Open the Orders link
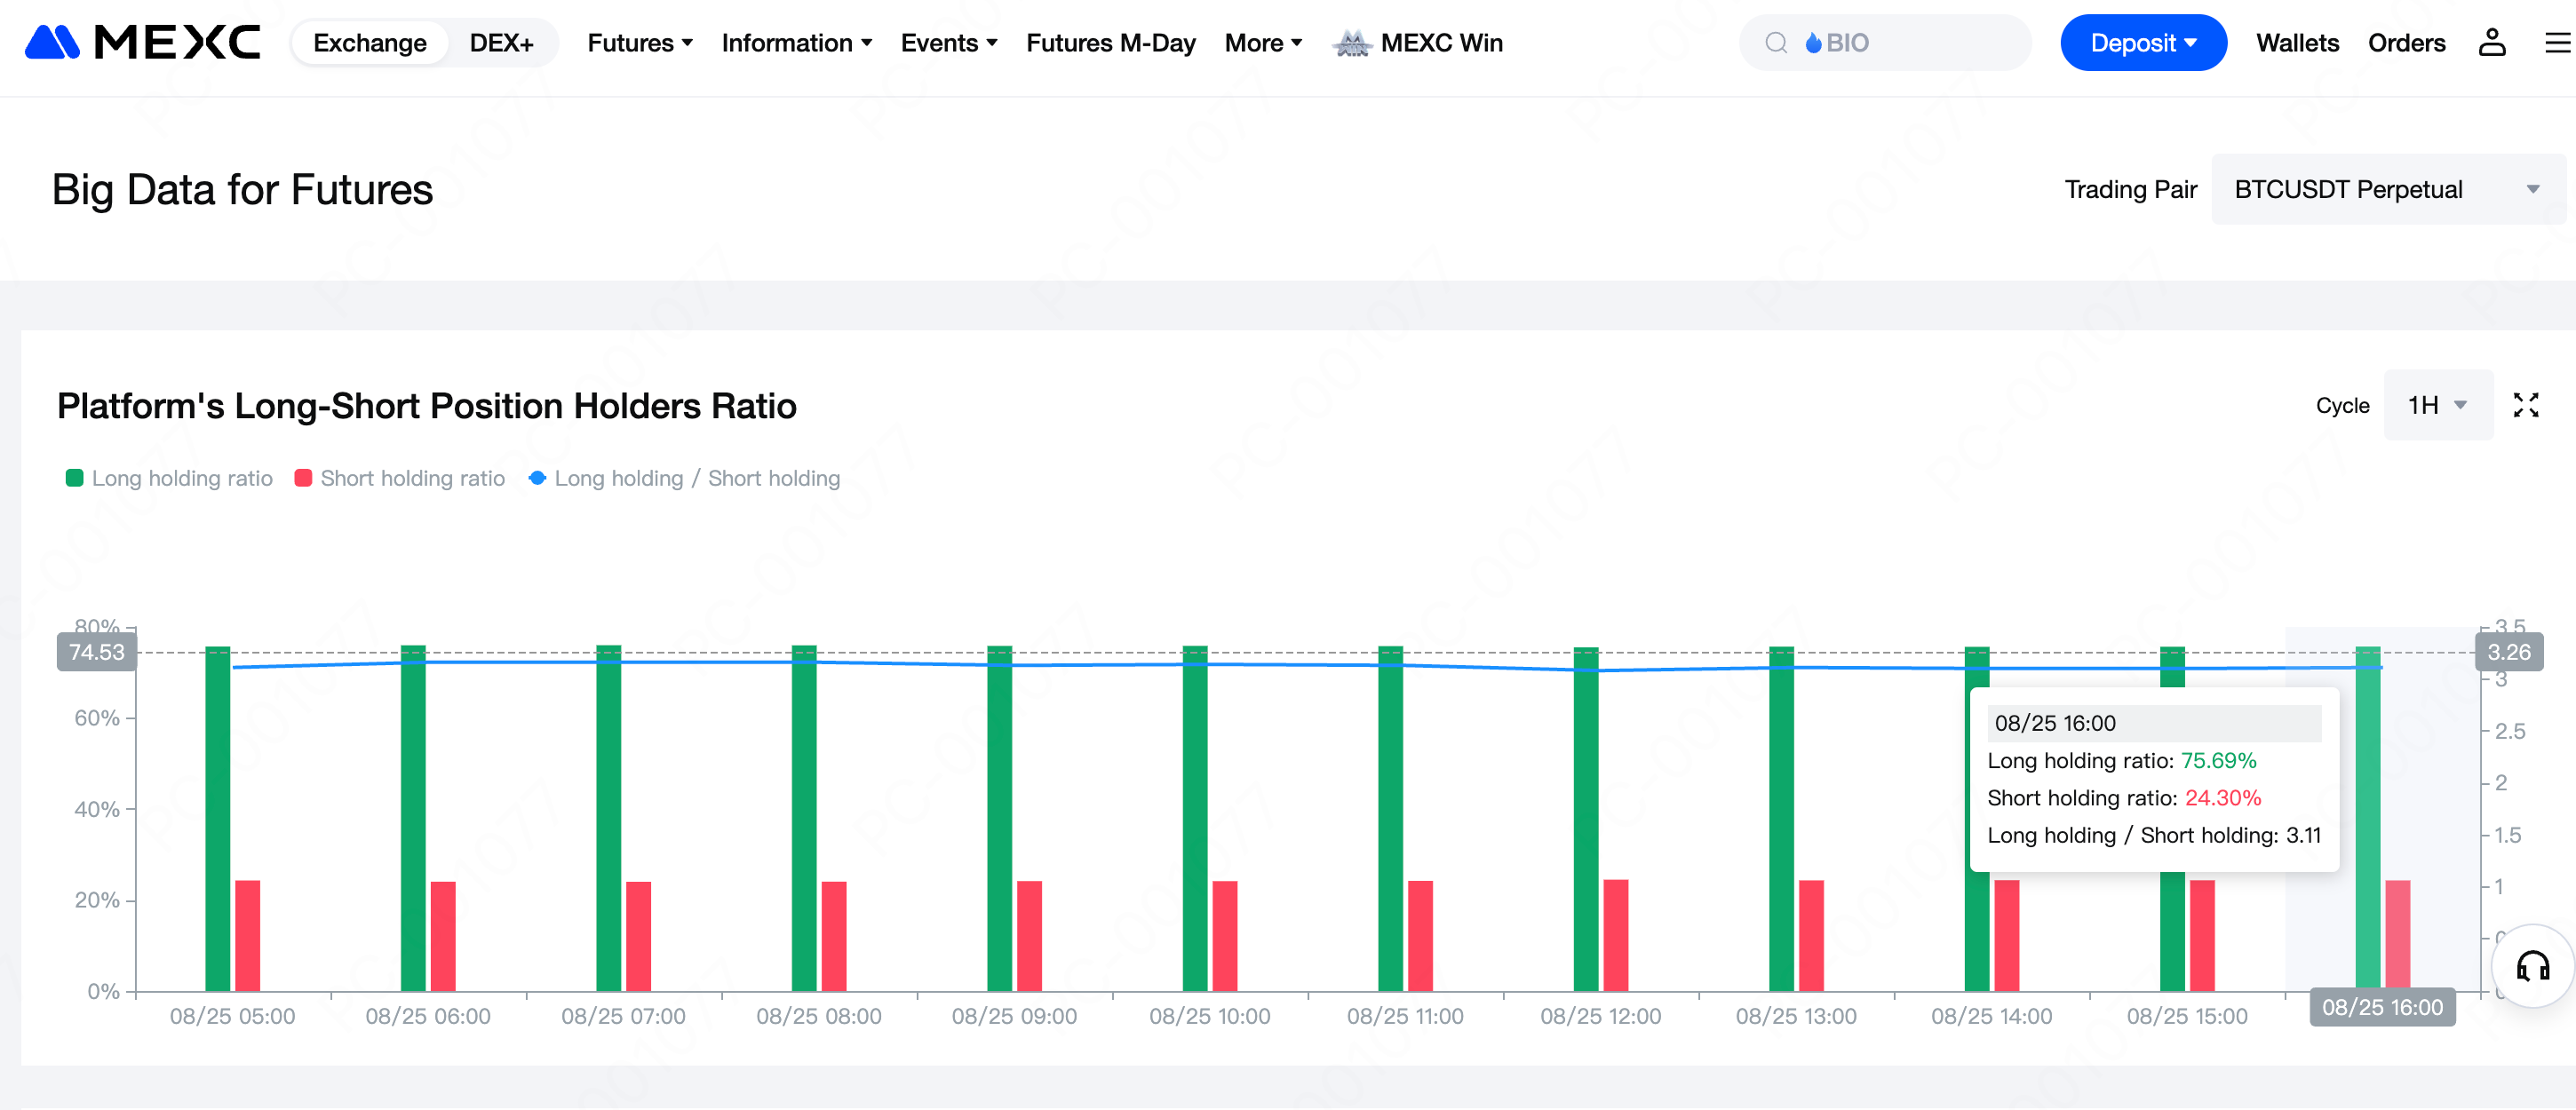Viewport: 2576px width, 1110px height. coord(2406,43)
